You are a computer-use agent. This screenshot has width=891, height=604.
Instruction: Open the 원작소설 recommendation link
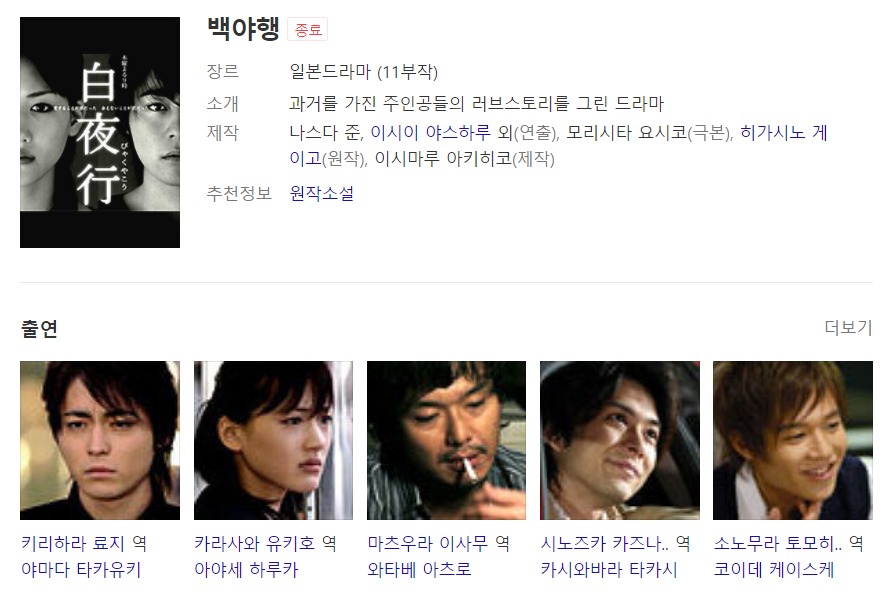tap(322, 193)
